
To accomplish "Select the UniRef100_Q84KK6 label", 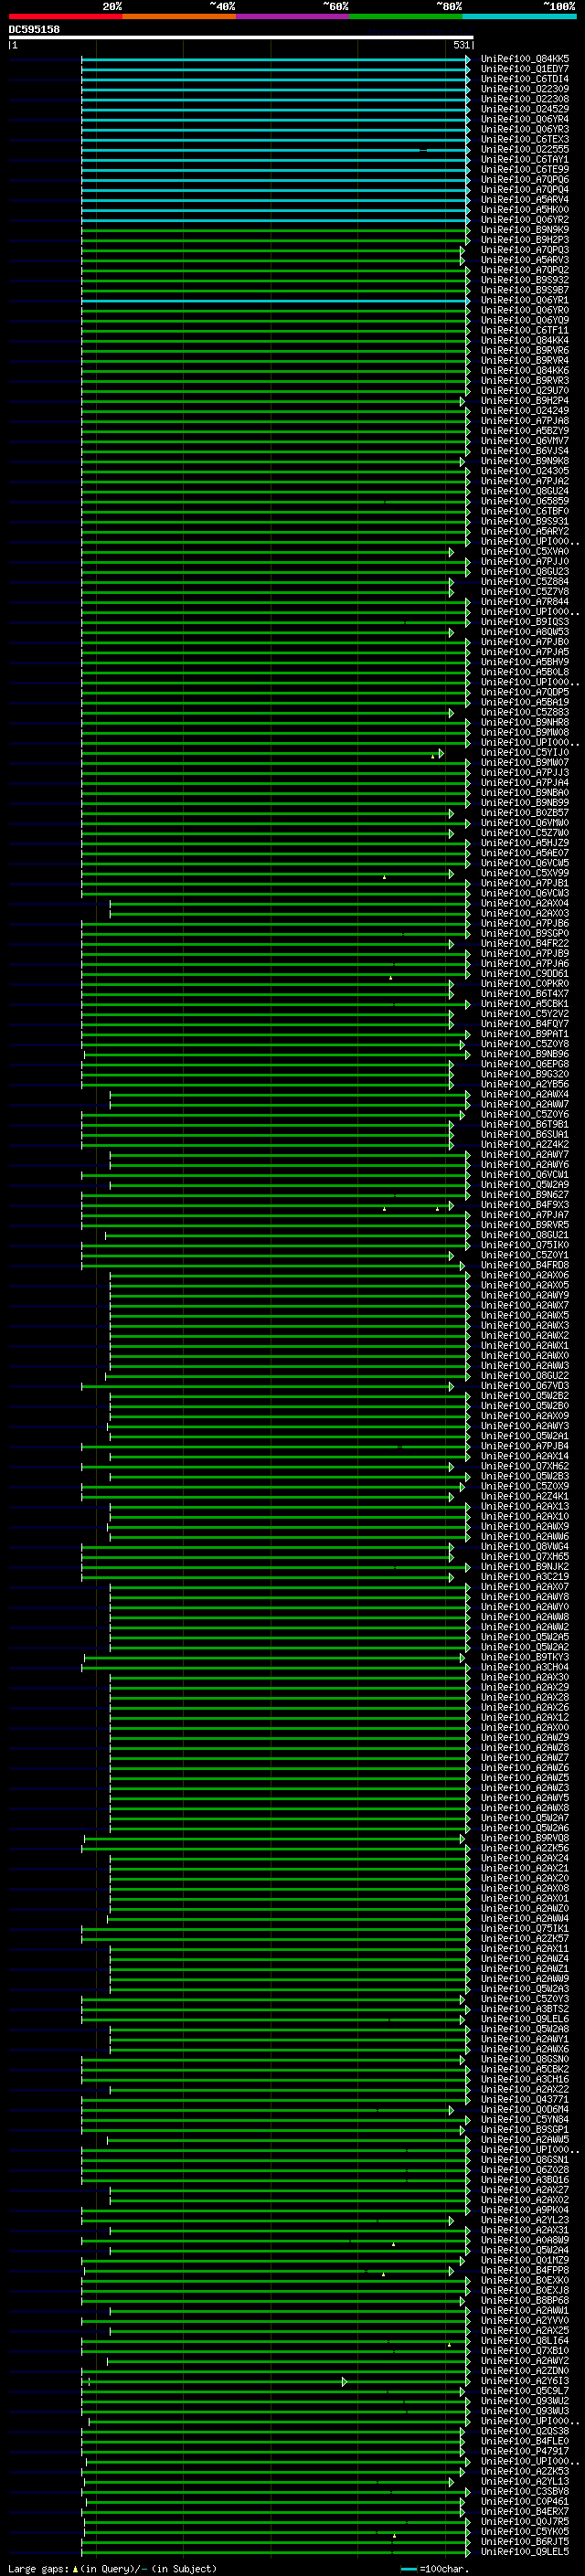I will 525,370.
